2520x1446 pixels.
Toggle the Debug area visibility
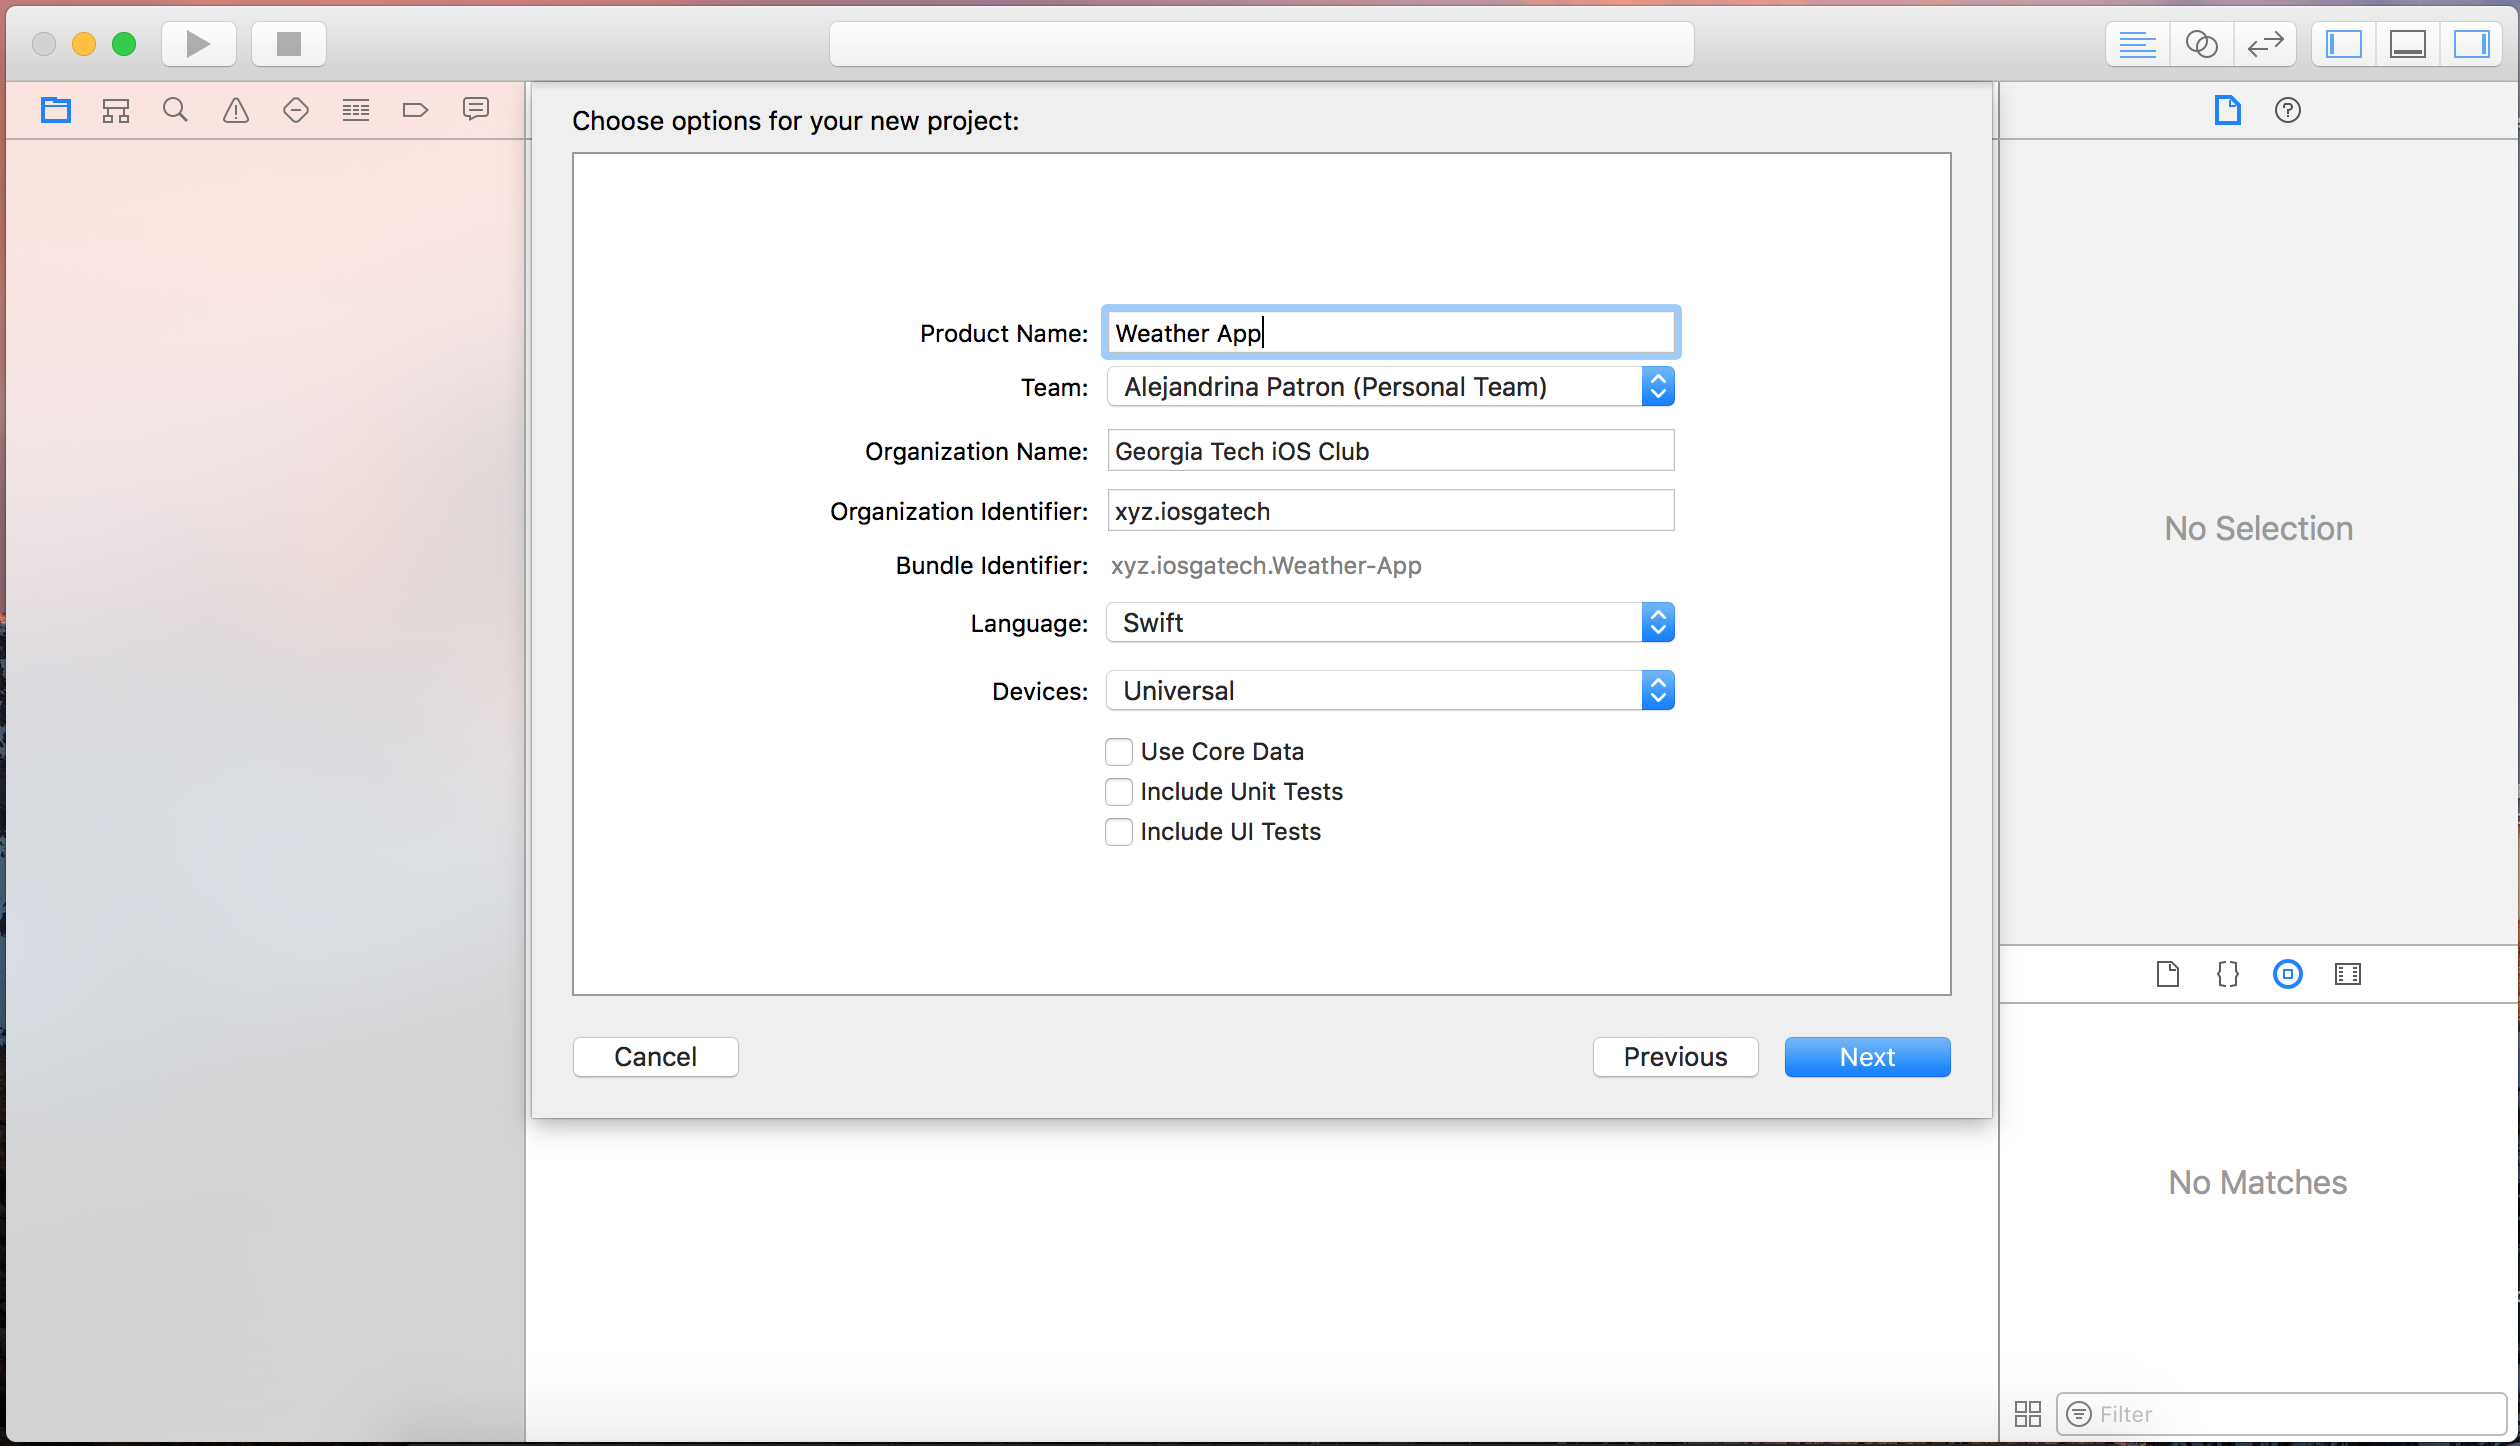2407,44
